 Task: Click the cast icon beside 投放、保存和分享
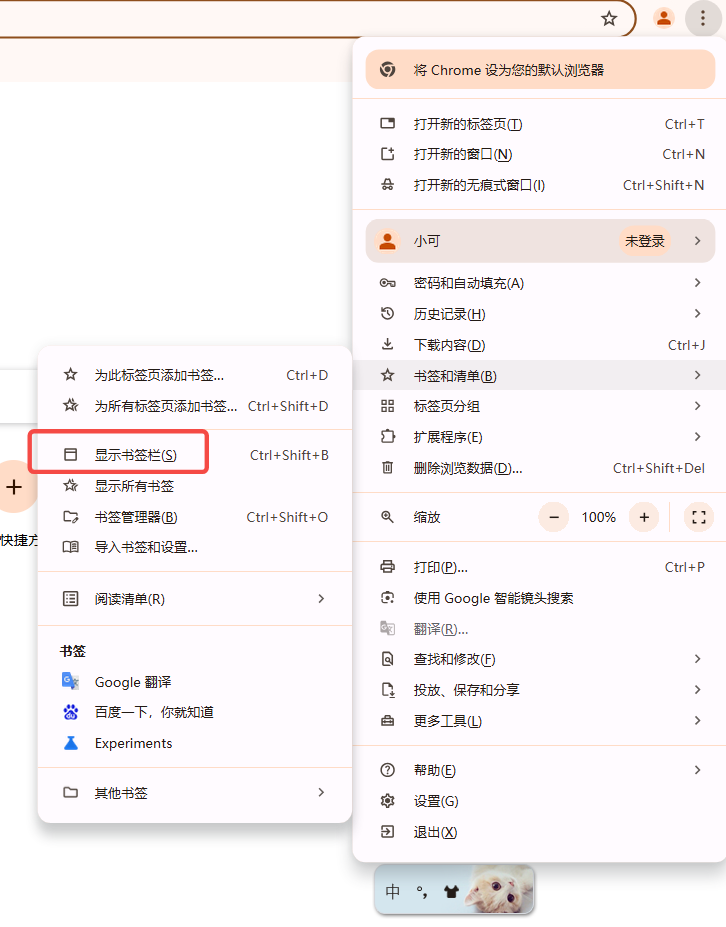tap(387, 690)
